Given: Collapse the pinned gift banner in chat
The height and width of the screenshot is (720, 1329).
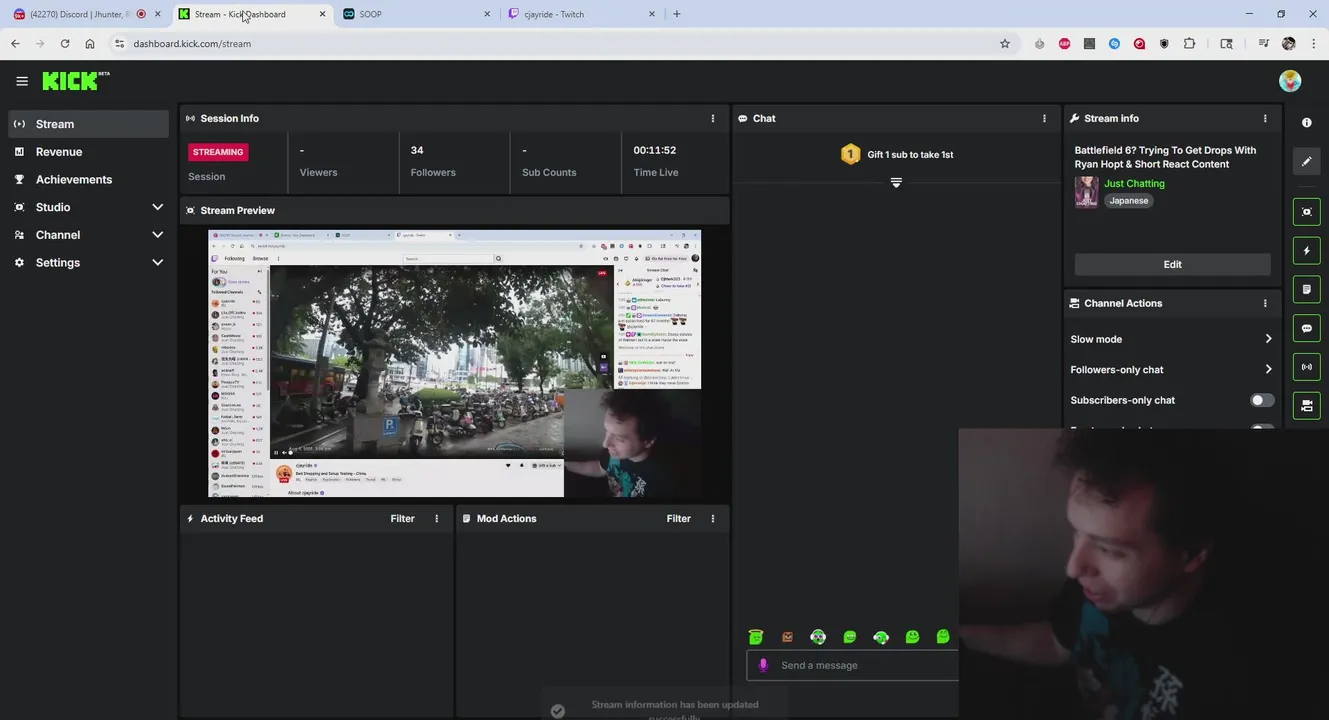Looking at the screenshot, I should [896, 183].
